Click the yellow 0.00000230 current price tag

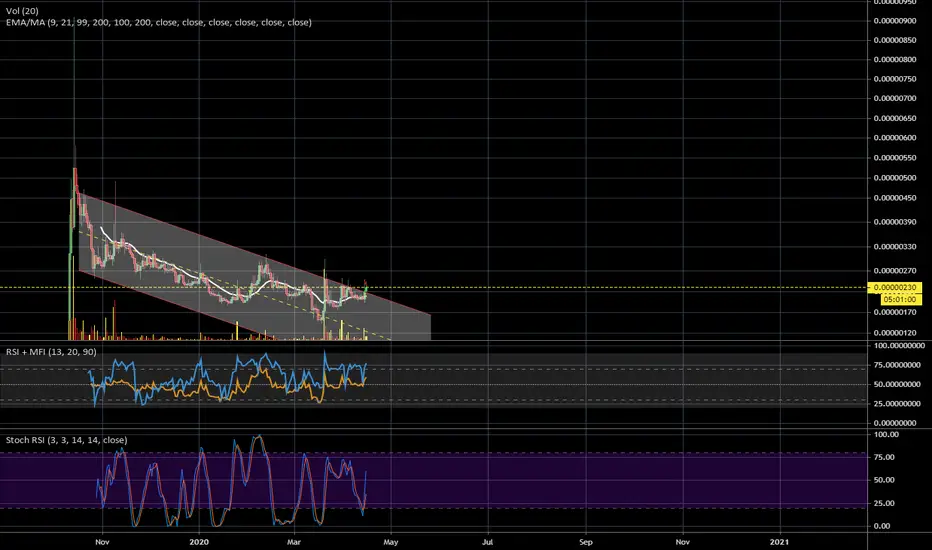click(895, 288)
